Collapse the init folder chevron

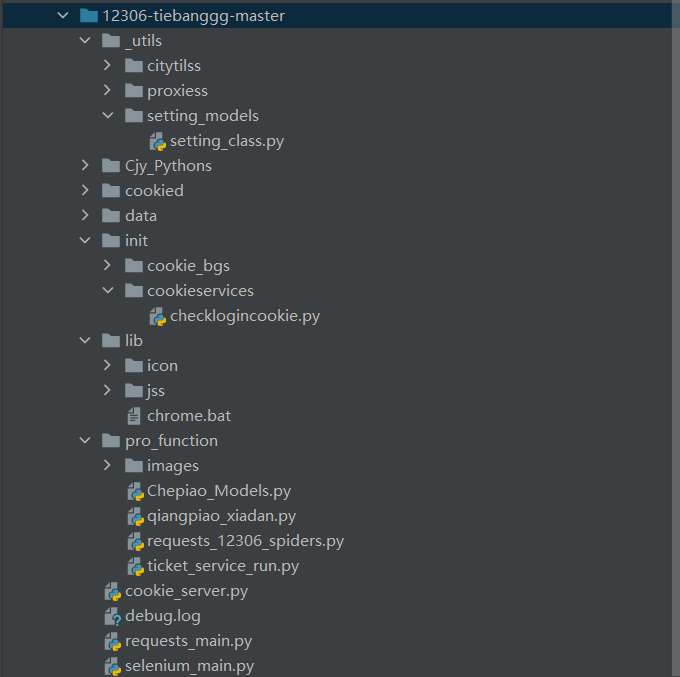tap(85, 240)
